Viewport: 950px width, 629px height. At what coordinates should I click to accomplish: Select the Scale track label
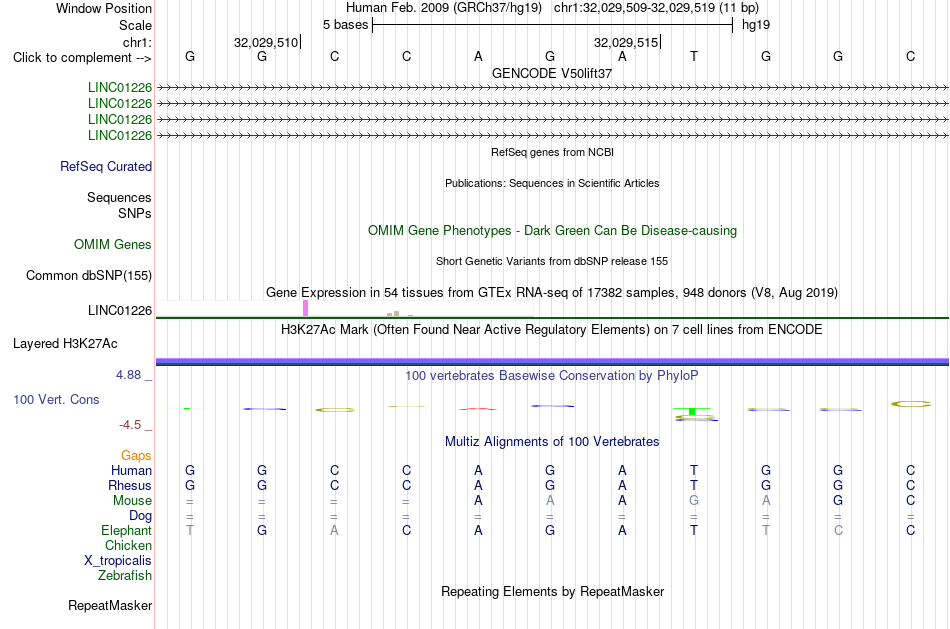[135, 25]
